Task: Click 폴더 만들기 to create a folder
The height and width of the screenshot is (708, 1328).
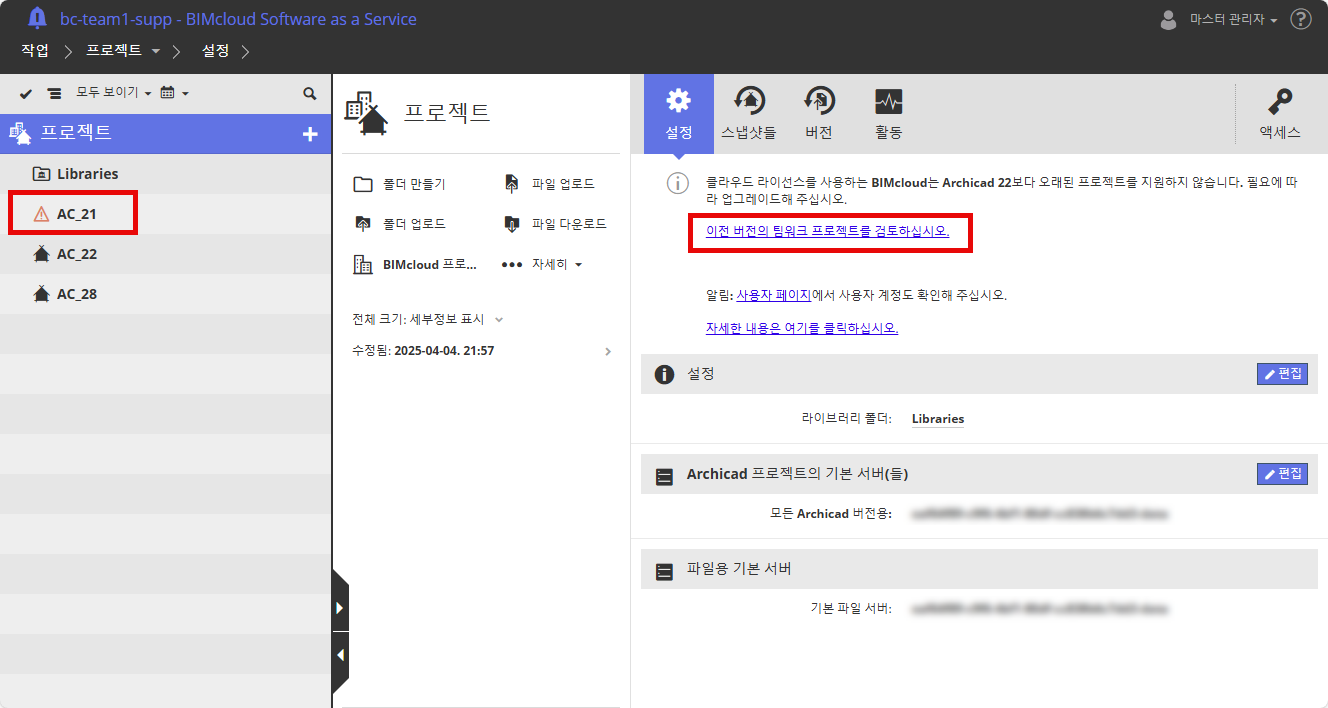Action: coord(400,184)
